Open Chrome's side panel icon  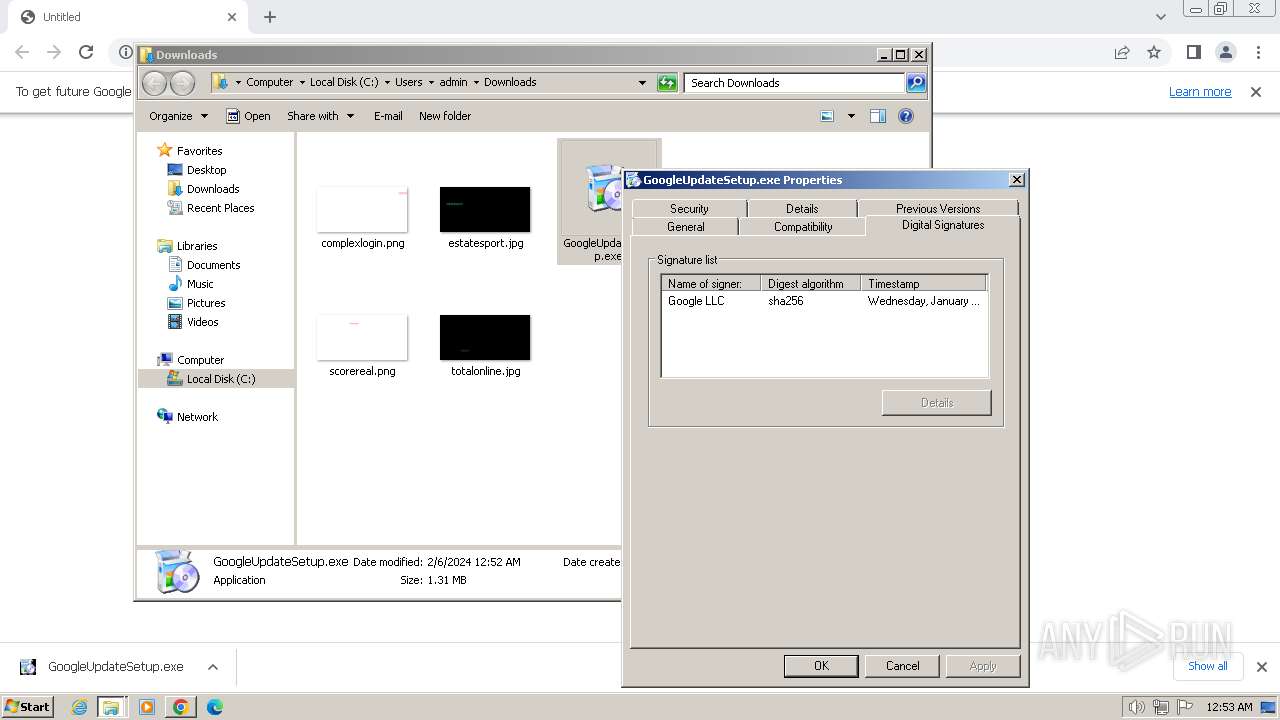click(x=1193, y=52)
